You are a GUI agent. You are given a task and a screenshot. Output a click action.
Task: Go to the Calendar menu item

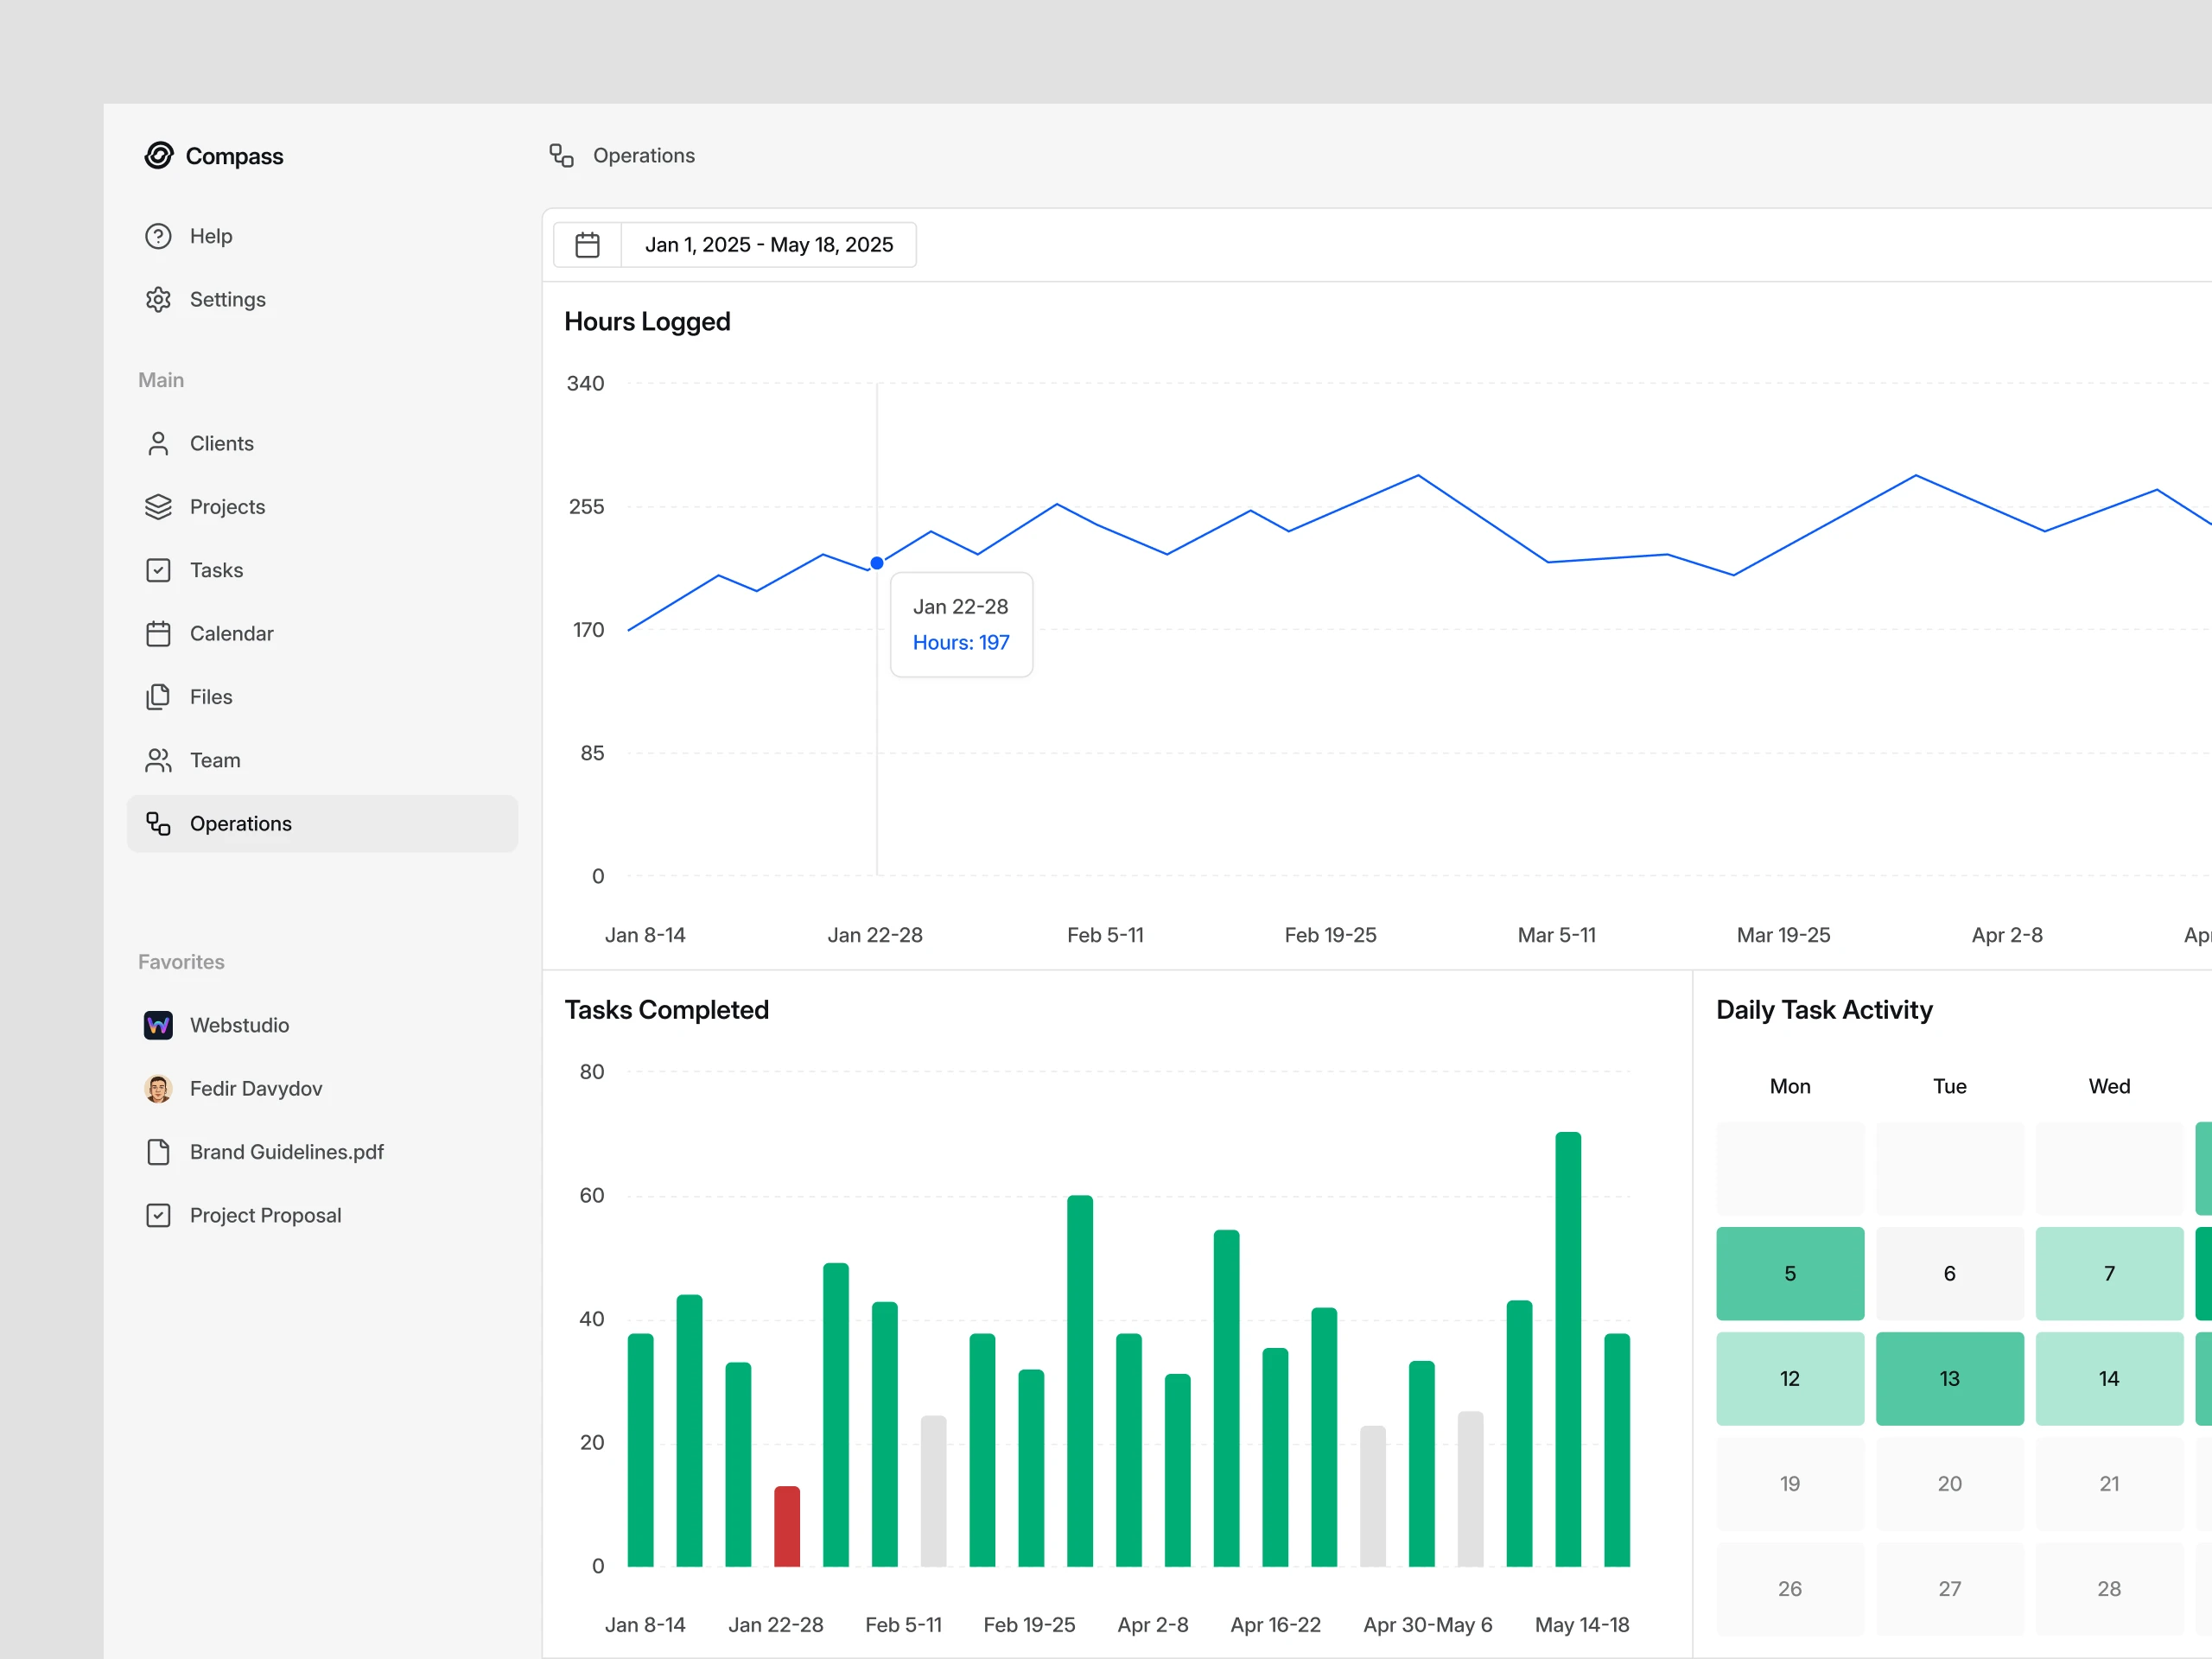pyautogui.click(x=231, y=634)
